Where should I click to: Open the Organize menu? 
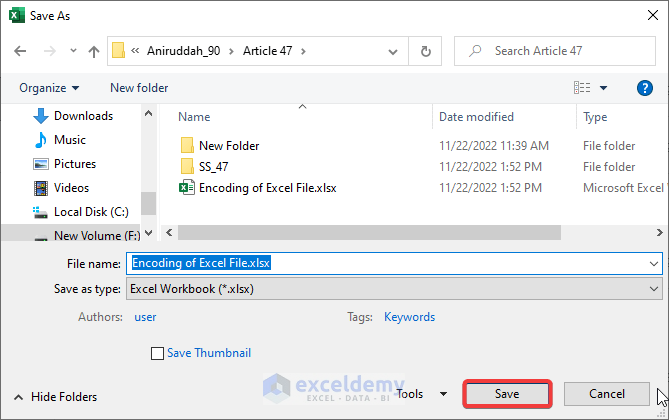point(49,88)
